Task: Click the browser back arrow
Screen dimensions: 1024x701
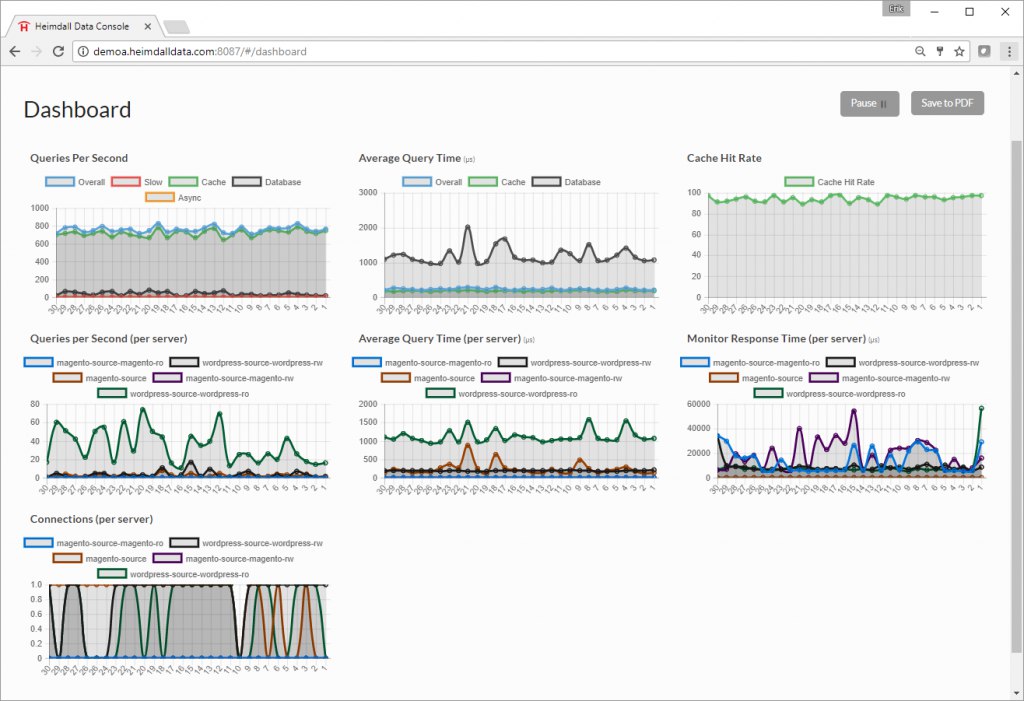Action: click(x=15, y=52)
